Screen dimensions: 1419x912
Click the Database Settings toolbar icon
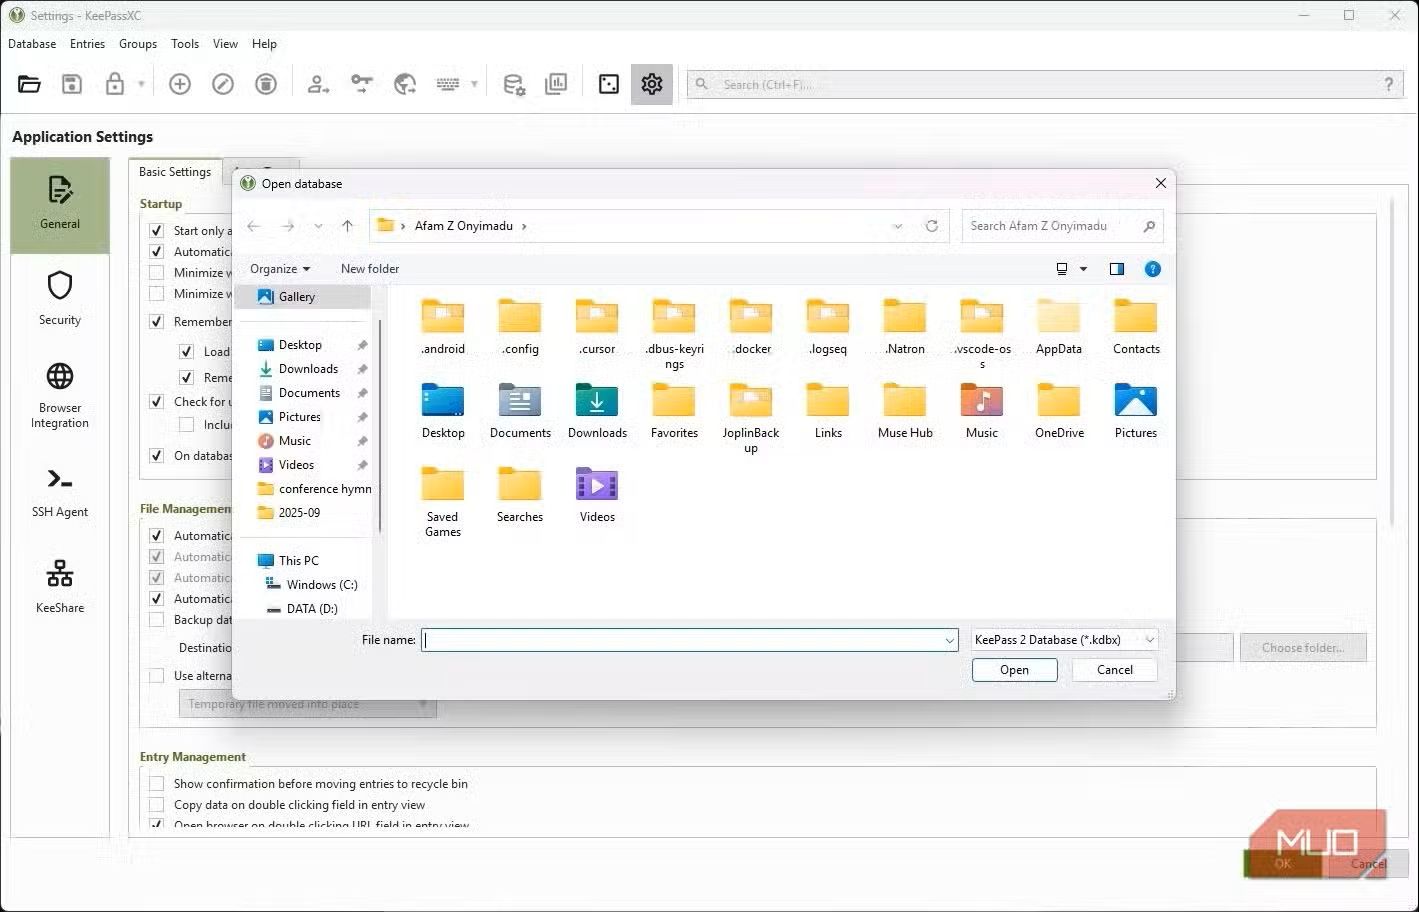pyautogui.click(x=514, y=84)
